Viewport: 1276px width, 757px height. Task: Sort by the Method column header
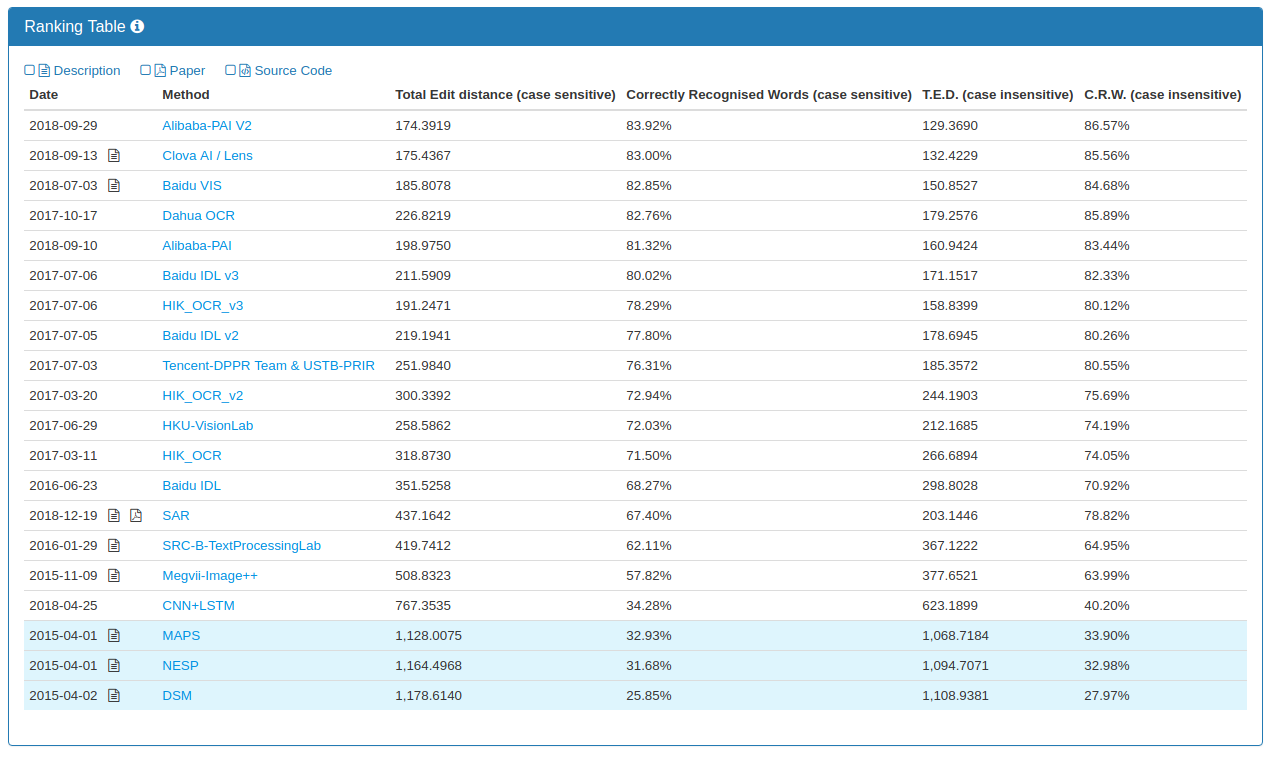point(186,94)
